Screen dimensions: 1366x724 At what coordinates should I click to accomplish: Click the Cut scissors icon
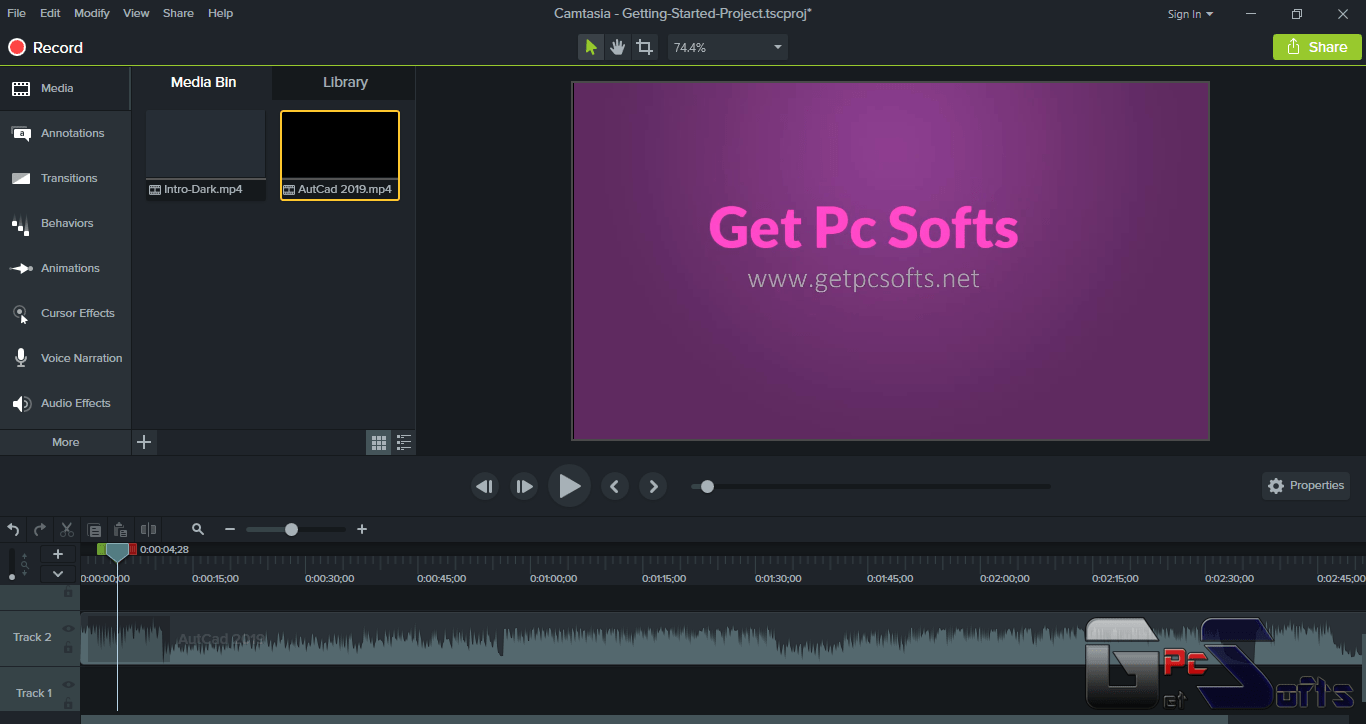coord(67,529)
